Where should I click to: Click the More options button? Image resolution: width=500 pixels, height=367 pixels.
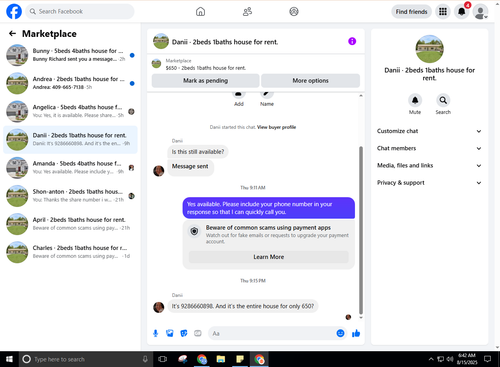[310, 81]
